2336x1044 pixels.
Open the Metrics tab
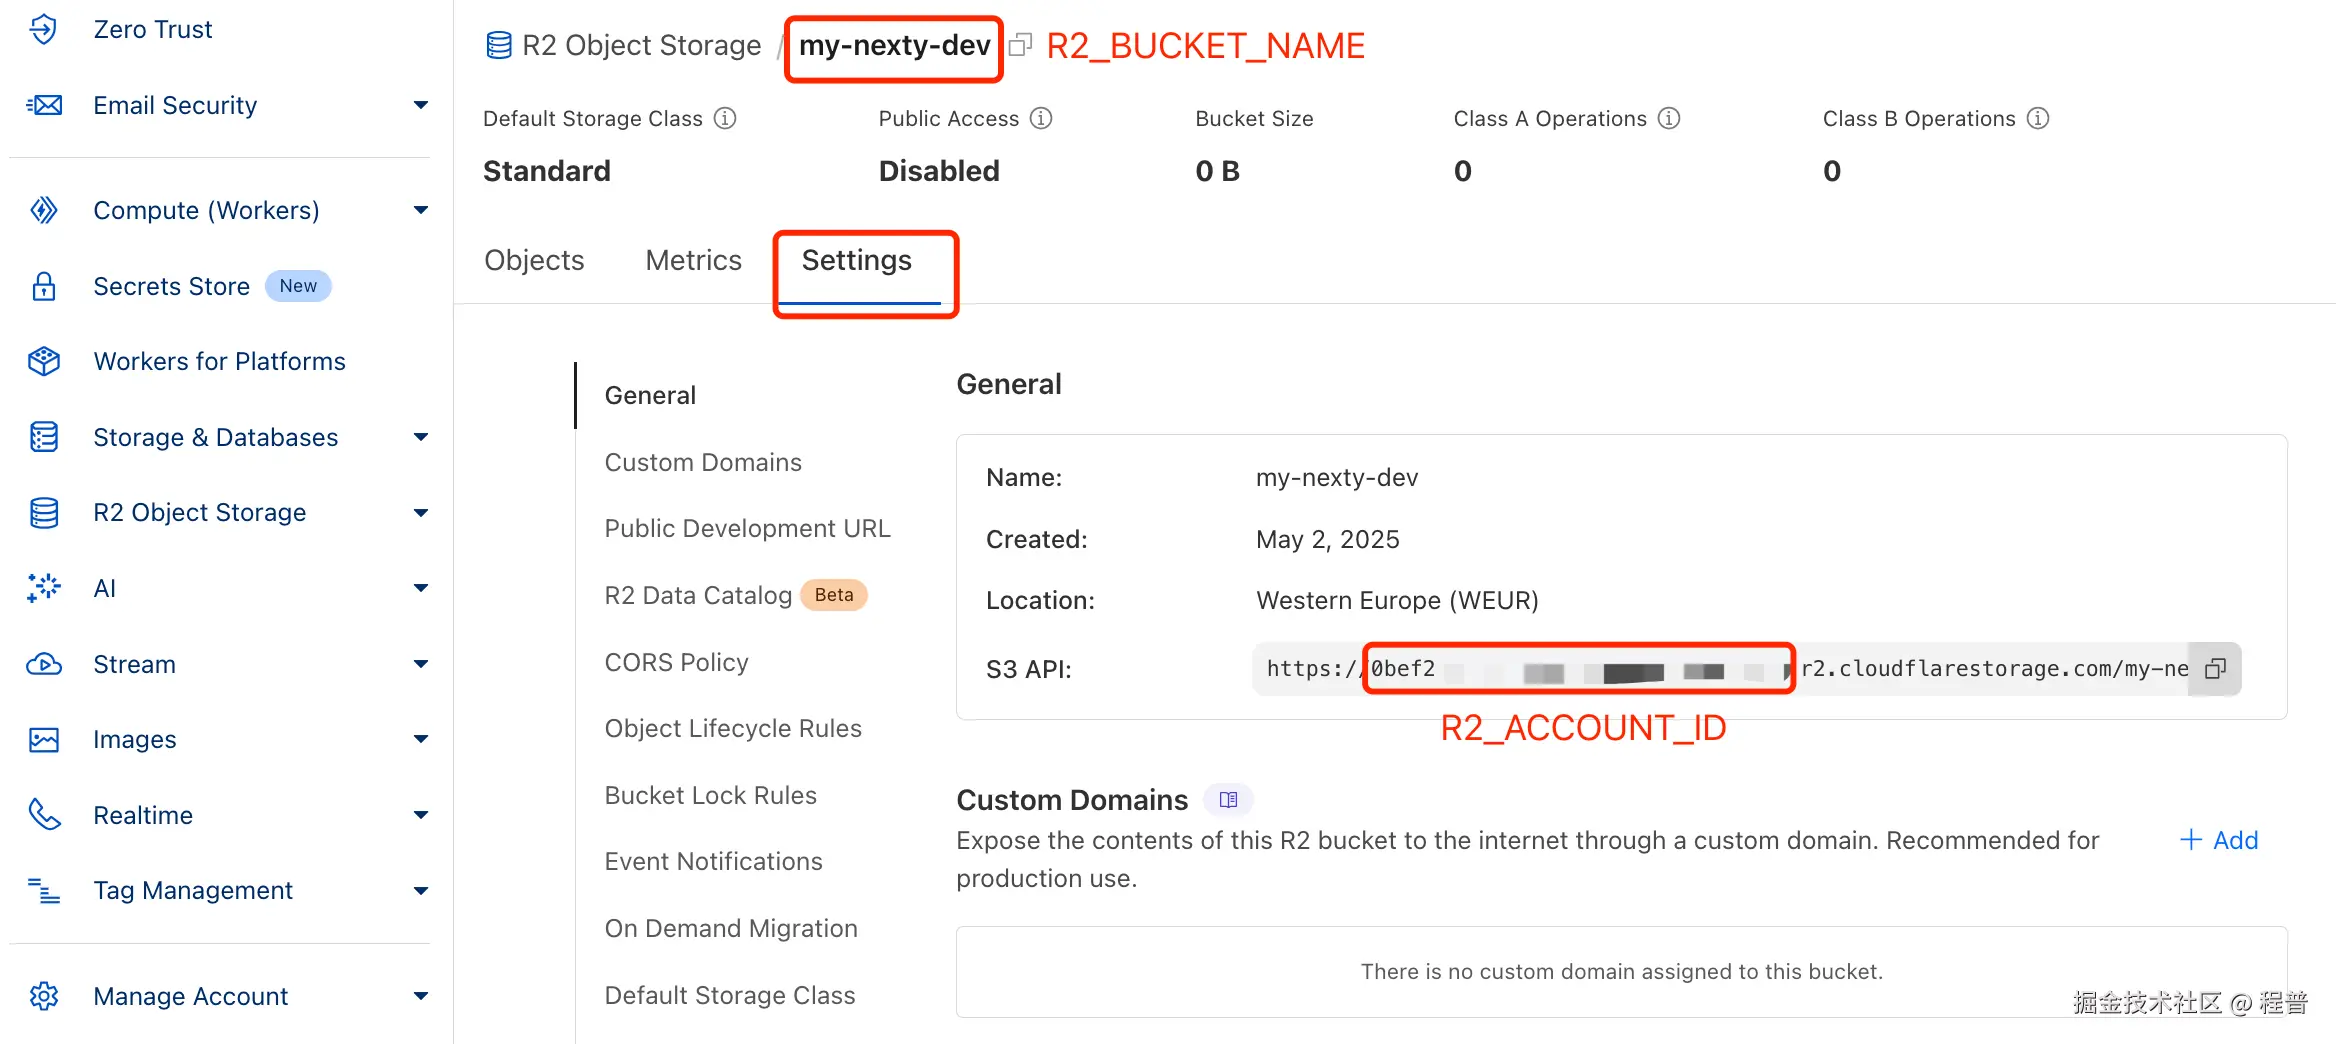[x=693, y=261]
